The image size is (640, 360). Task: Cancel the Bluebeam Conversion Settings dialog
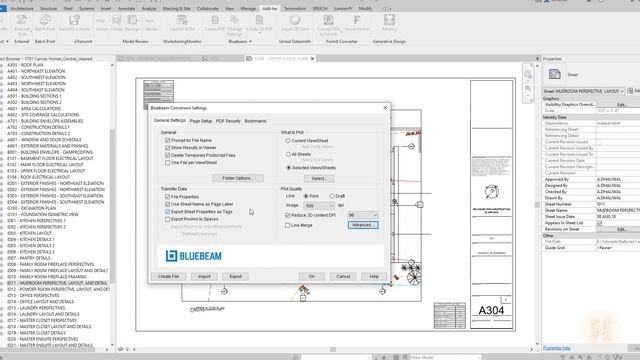pyautogui.click(x=343, y=276)
